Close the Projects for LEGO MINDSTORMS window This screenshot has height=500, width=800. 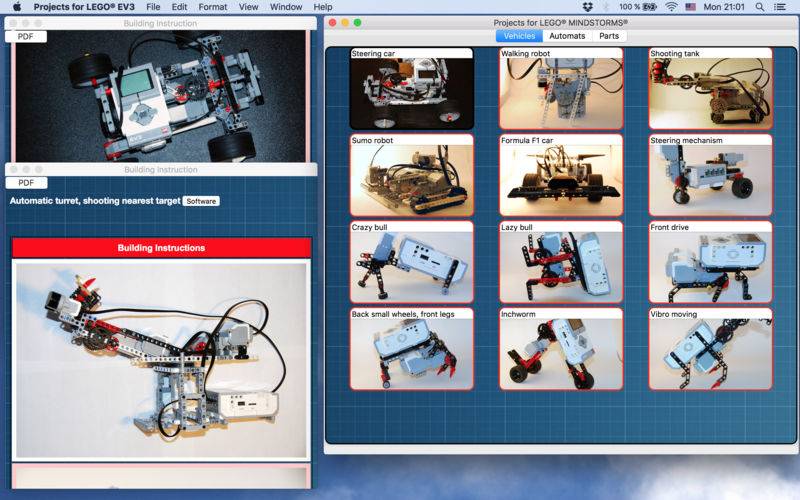pyautogui.click(x=333, y=22)
